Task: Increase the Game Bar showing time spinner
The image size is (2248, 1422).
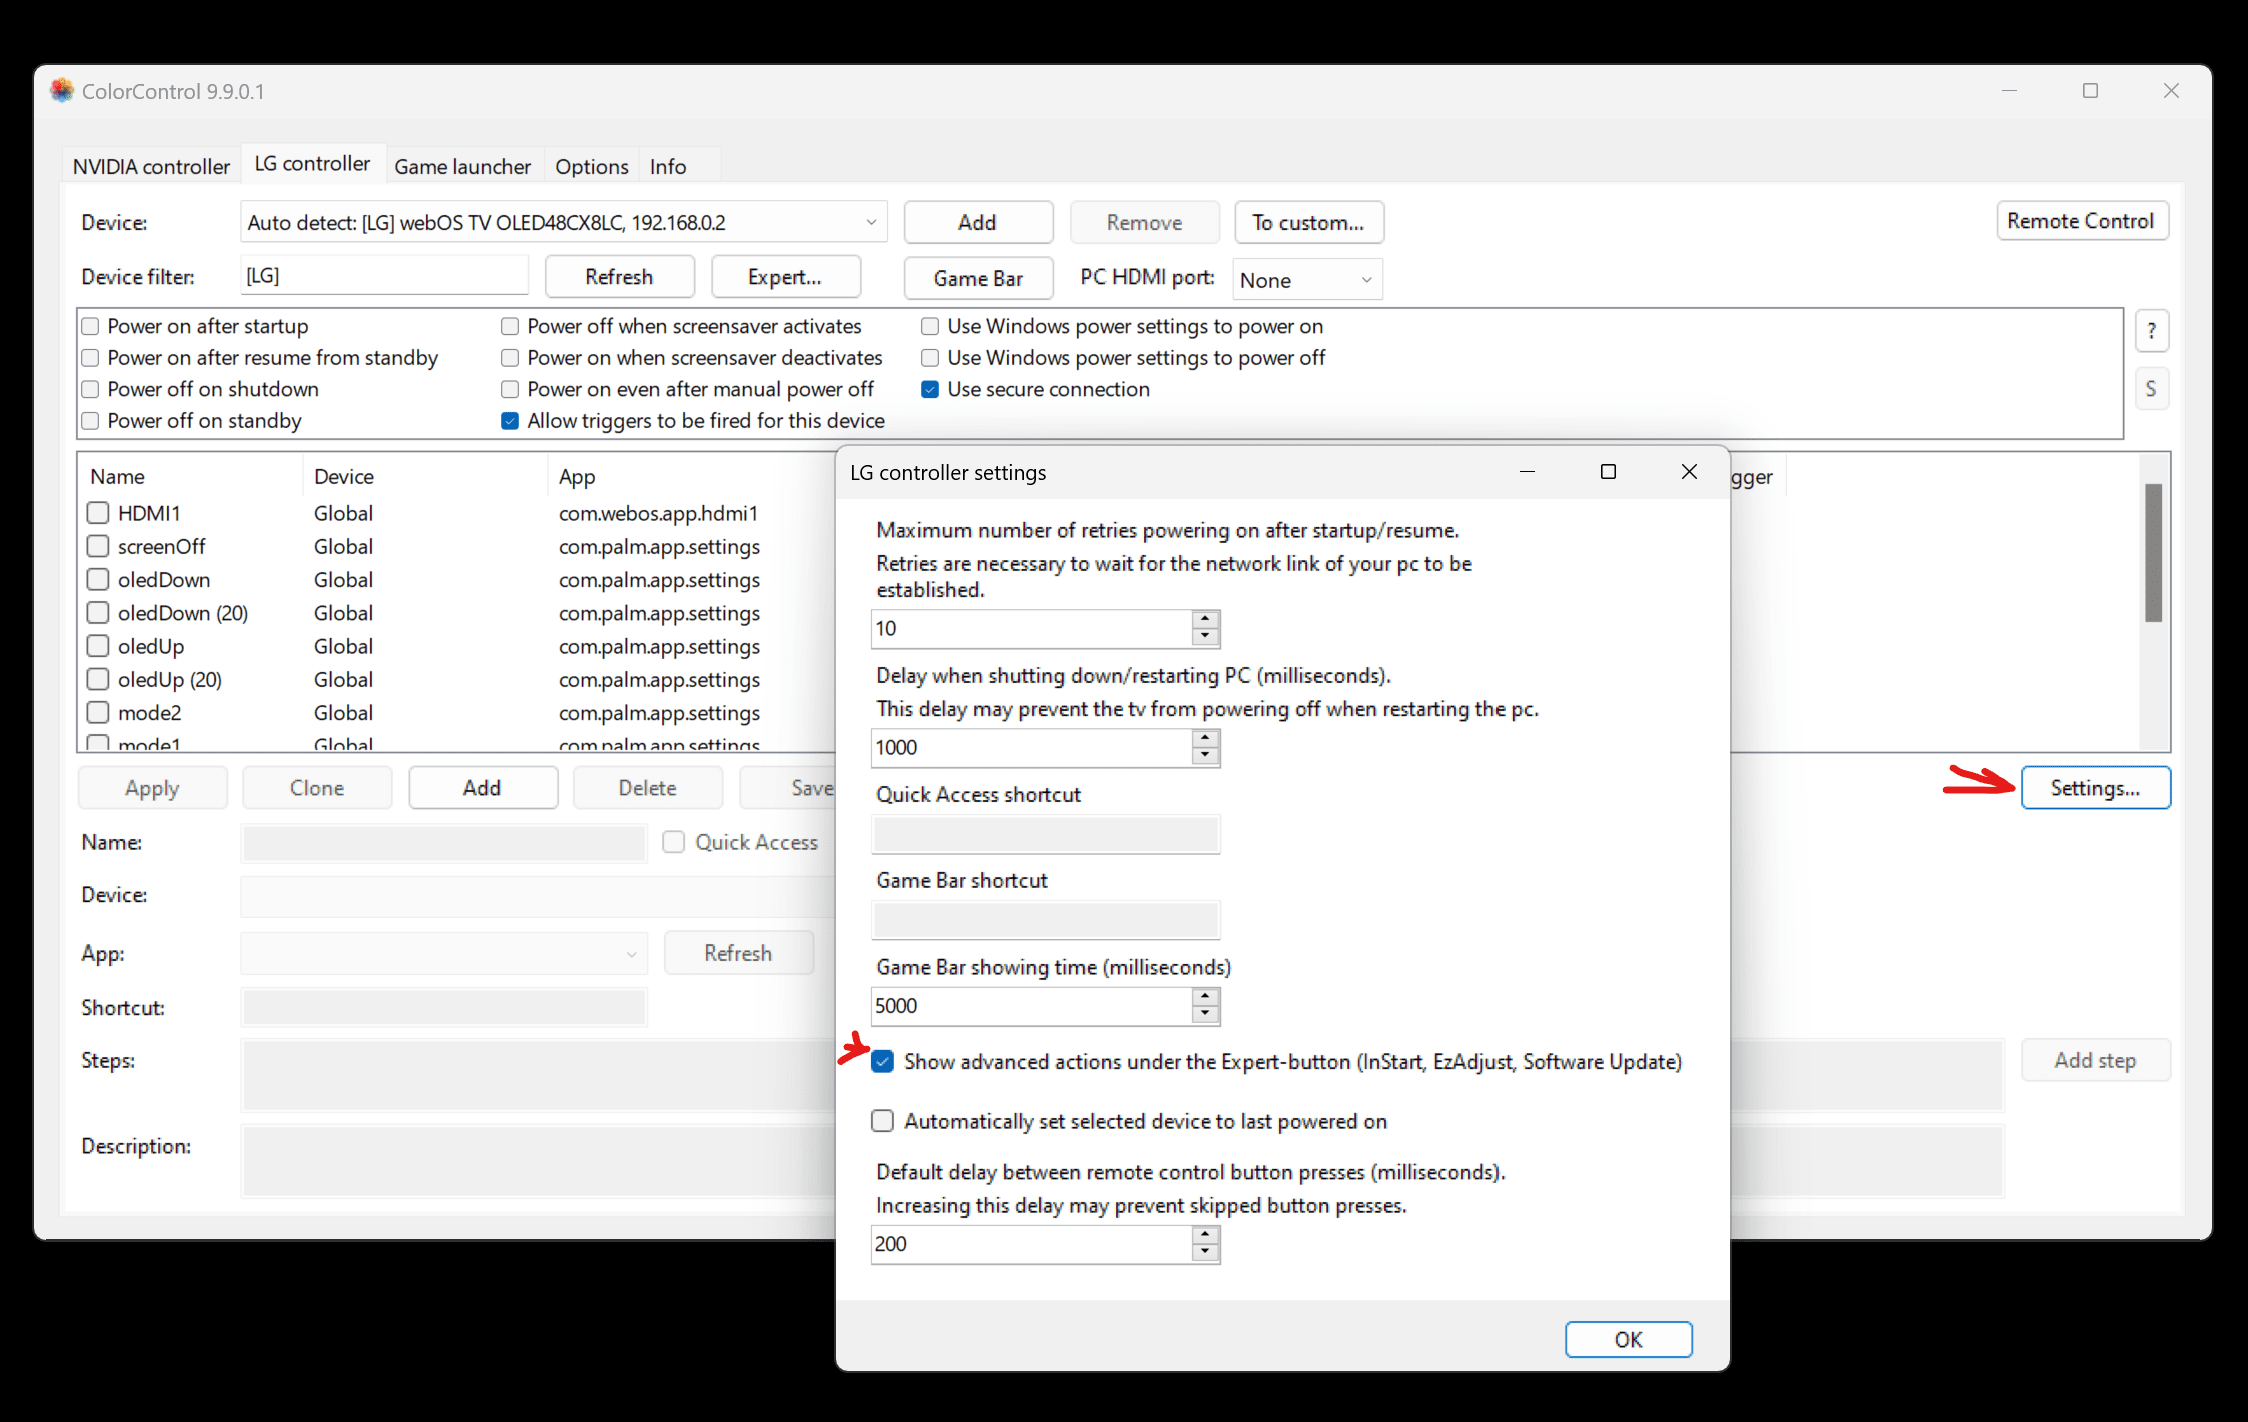Action: coord(1205,997)
